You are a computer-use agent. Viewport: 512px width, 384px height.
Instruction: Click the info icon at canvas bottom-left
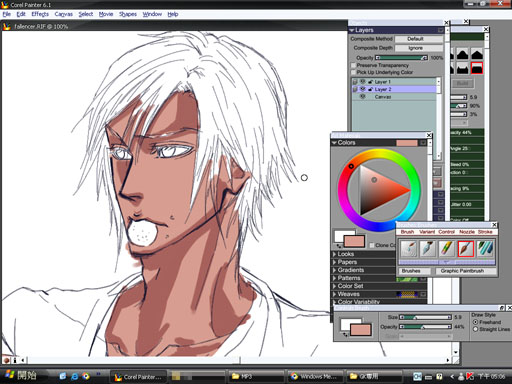[x=15, y=360]
